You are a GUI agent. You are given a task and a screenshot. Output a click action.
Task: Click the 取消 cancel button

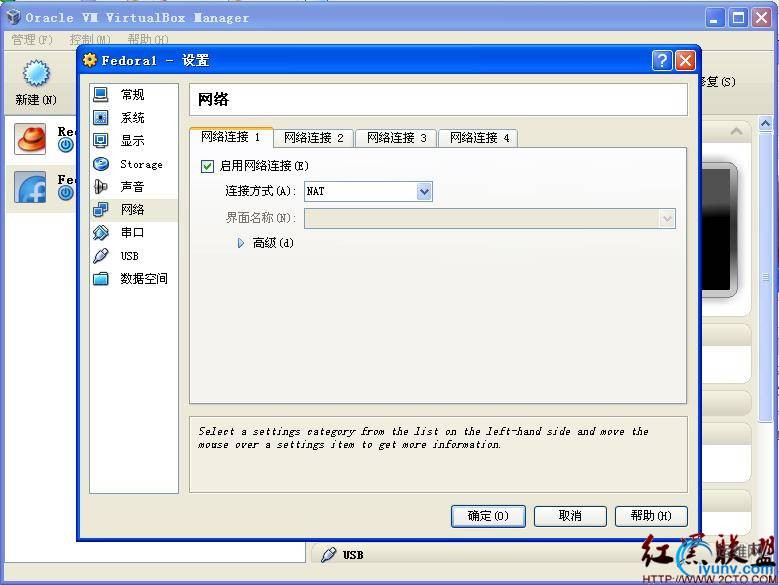click(x=570, y=516)
